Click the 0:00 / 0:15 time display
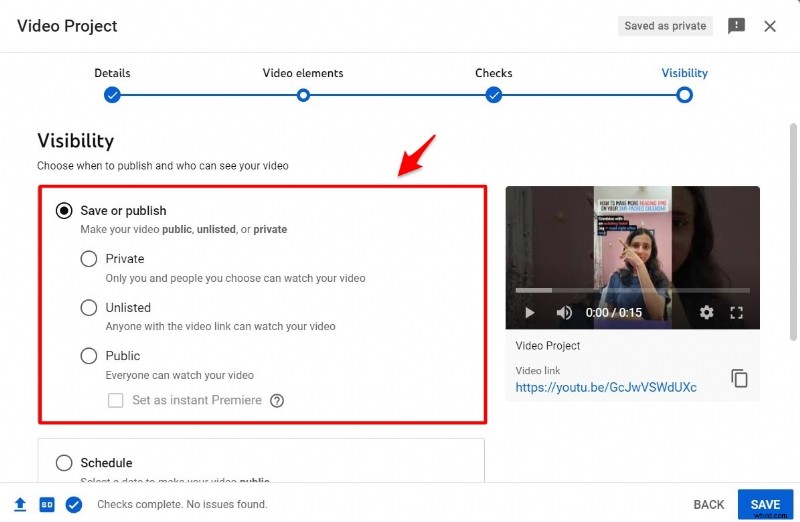The image size is (800, 522). (614, 312)
